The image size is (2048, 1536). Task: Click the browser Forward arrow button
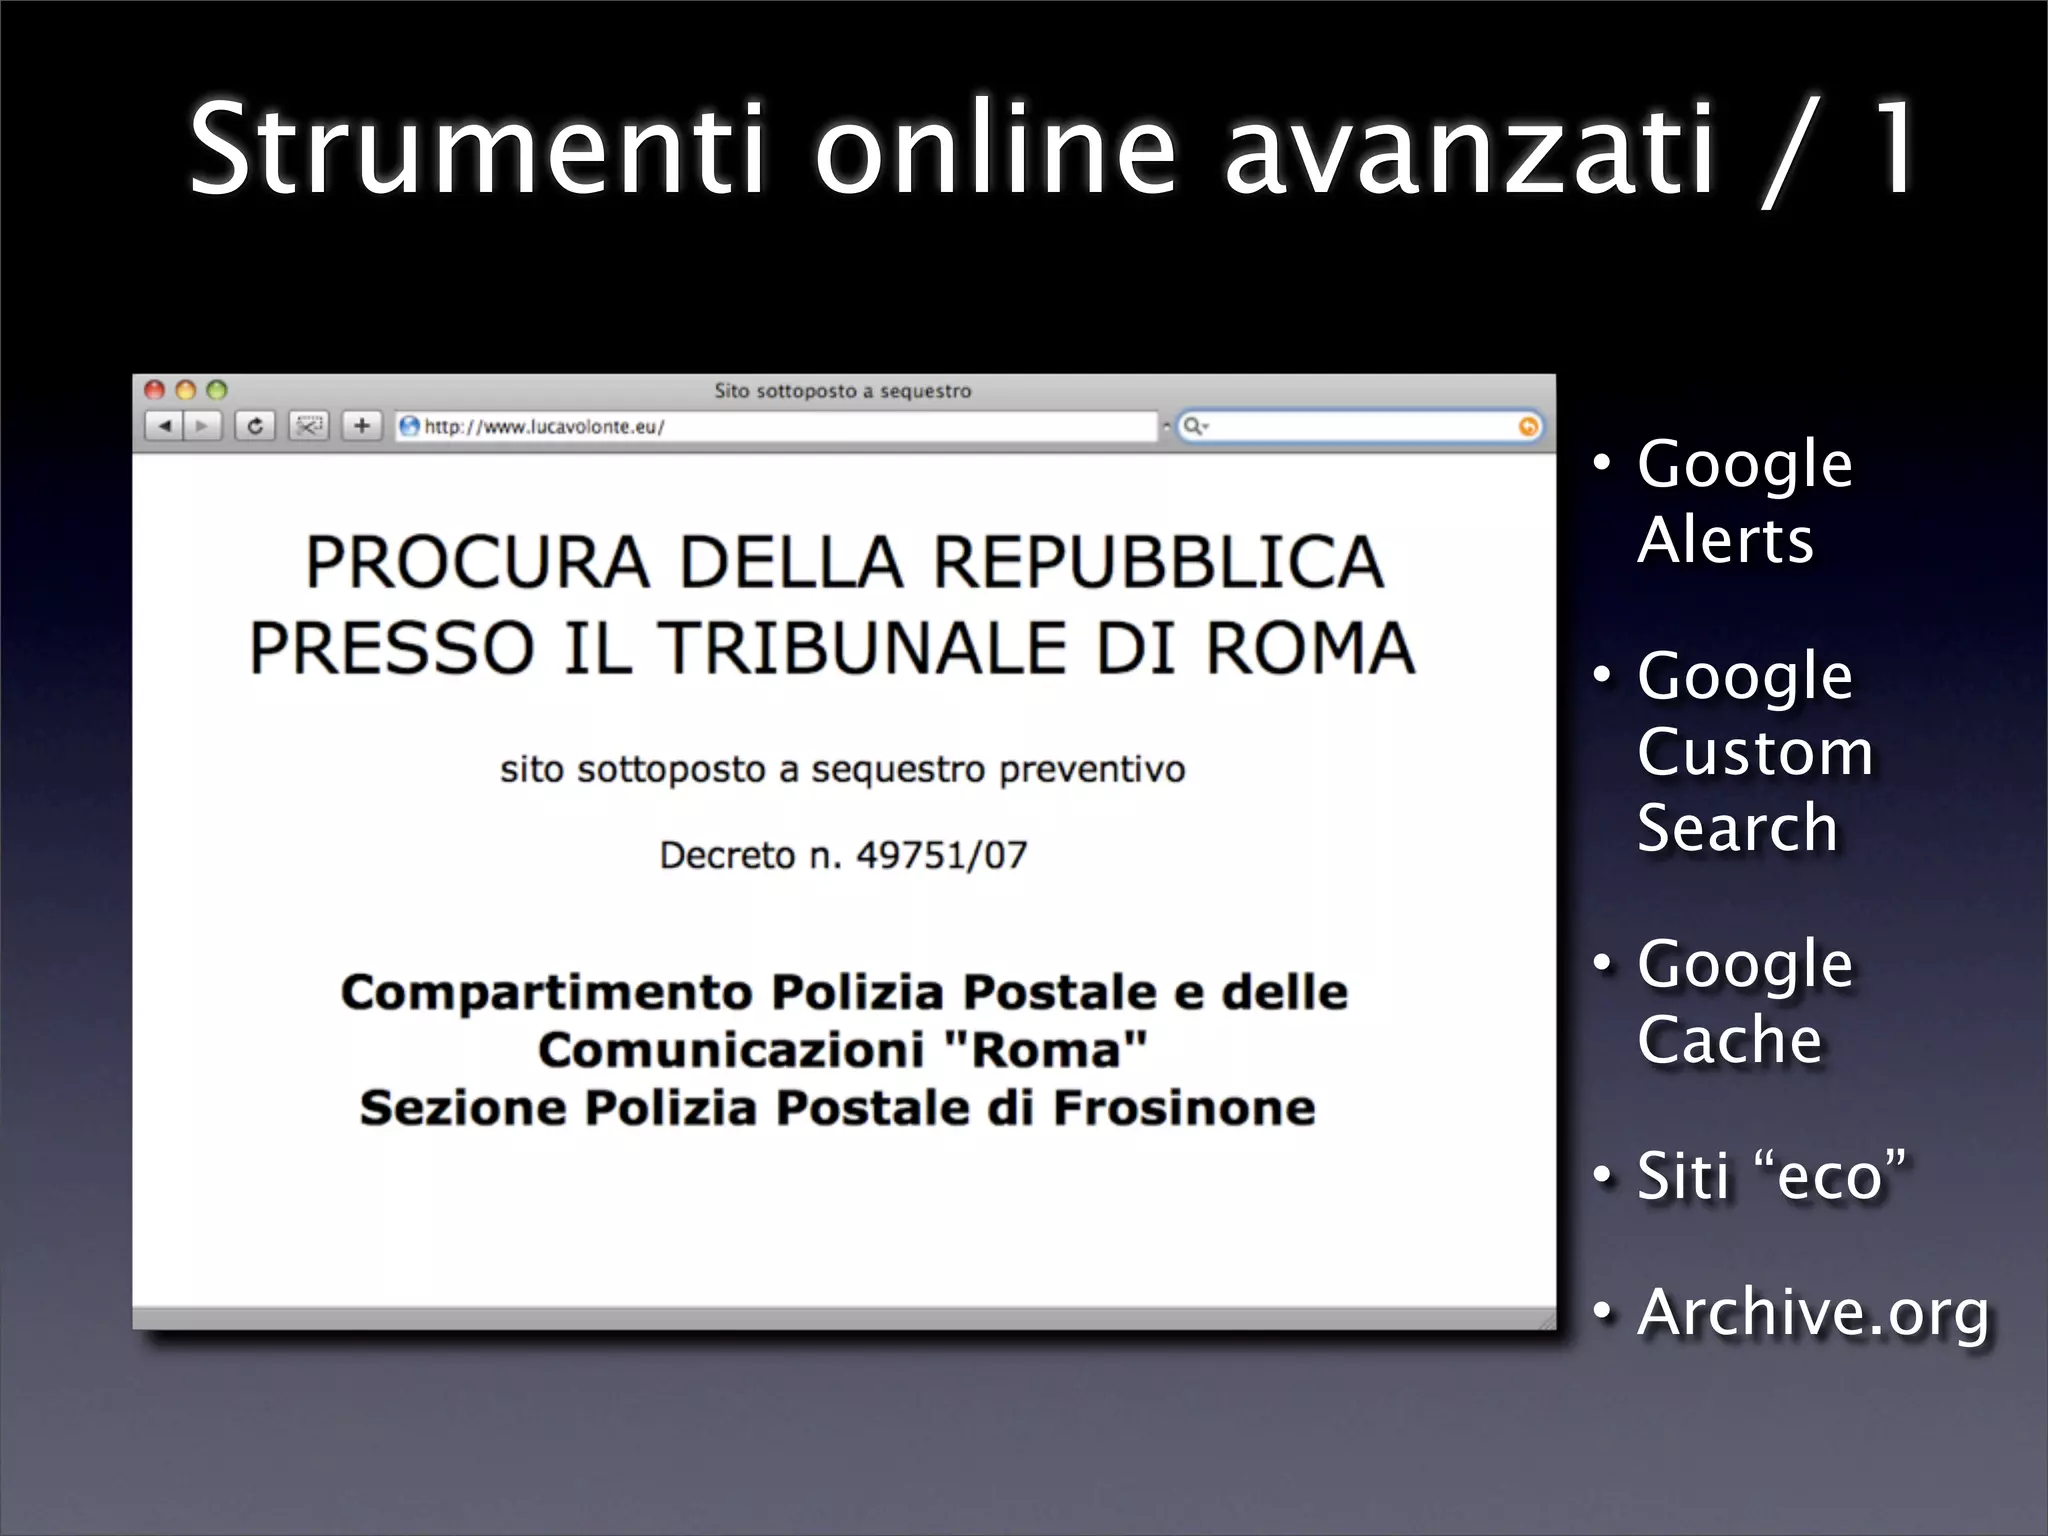[x=203, y=426]
